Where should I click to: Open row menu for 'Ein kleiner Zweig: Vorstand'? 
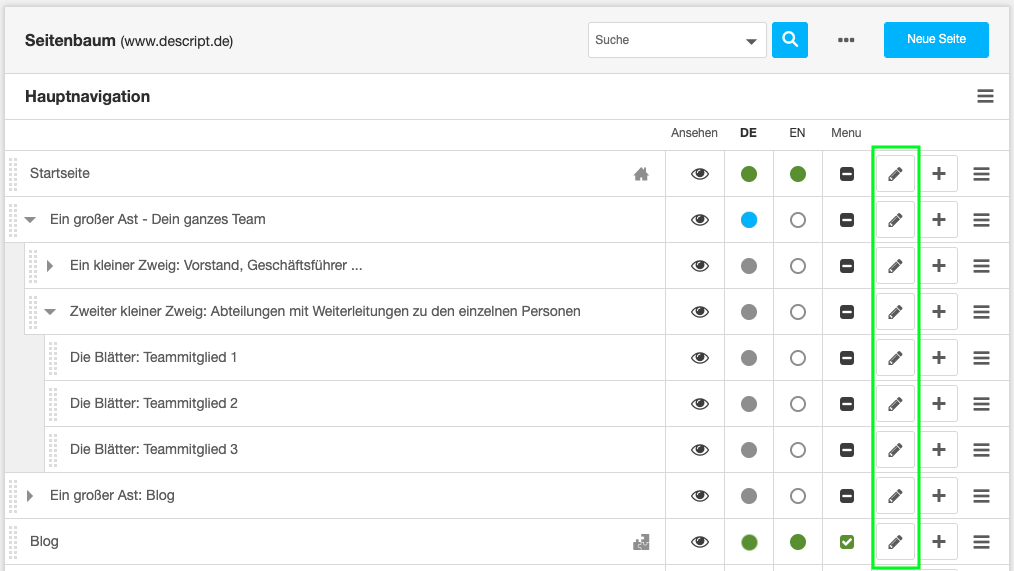click(981, 266)
